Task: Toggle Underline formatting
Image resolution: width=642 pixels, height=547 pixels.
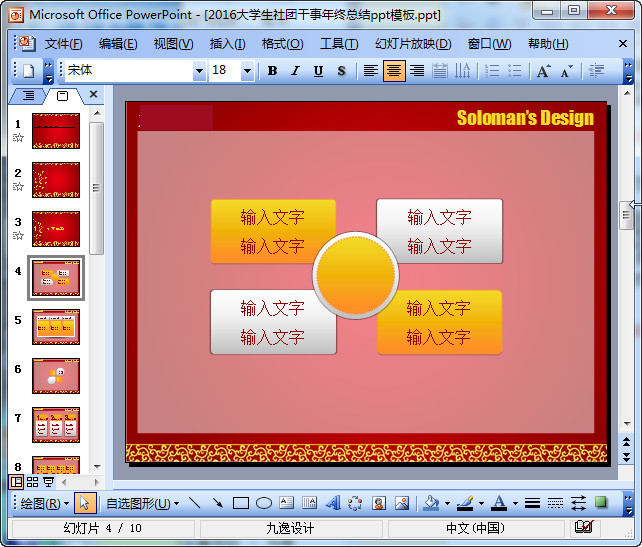Action: coord(318,71)
